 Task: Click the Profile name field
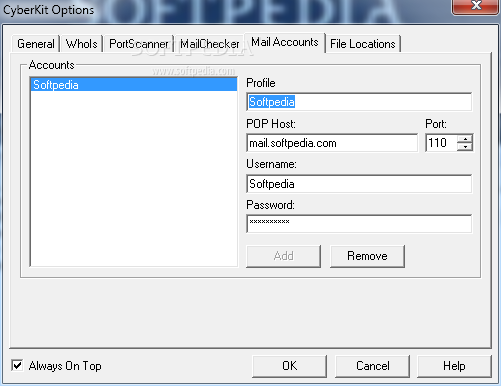click(359, 102)
